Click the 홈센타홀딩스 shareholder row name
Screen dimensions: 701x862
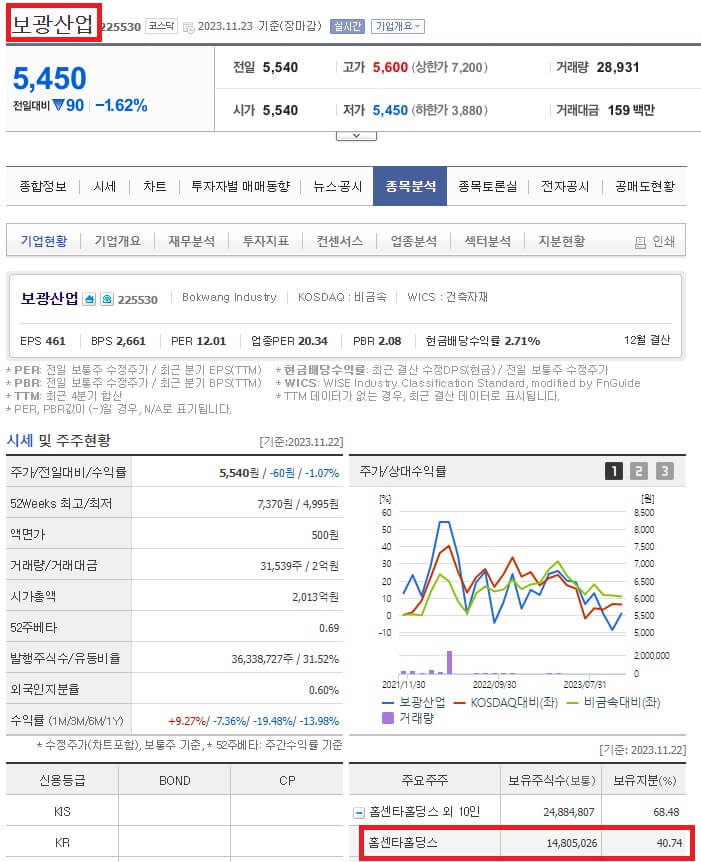402,843
